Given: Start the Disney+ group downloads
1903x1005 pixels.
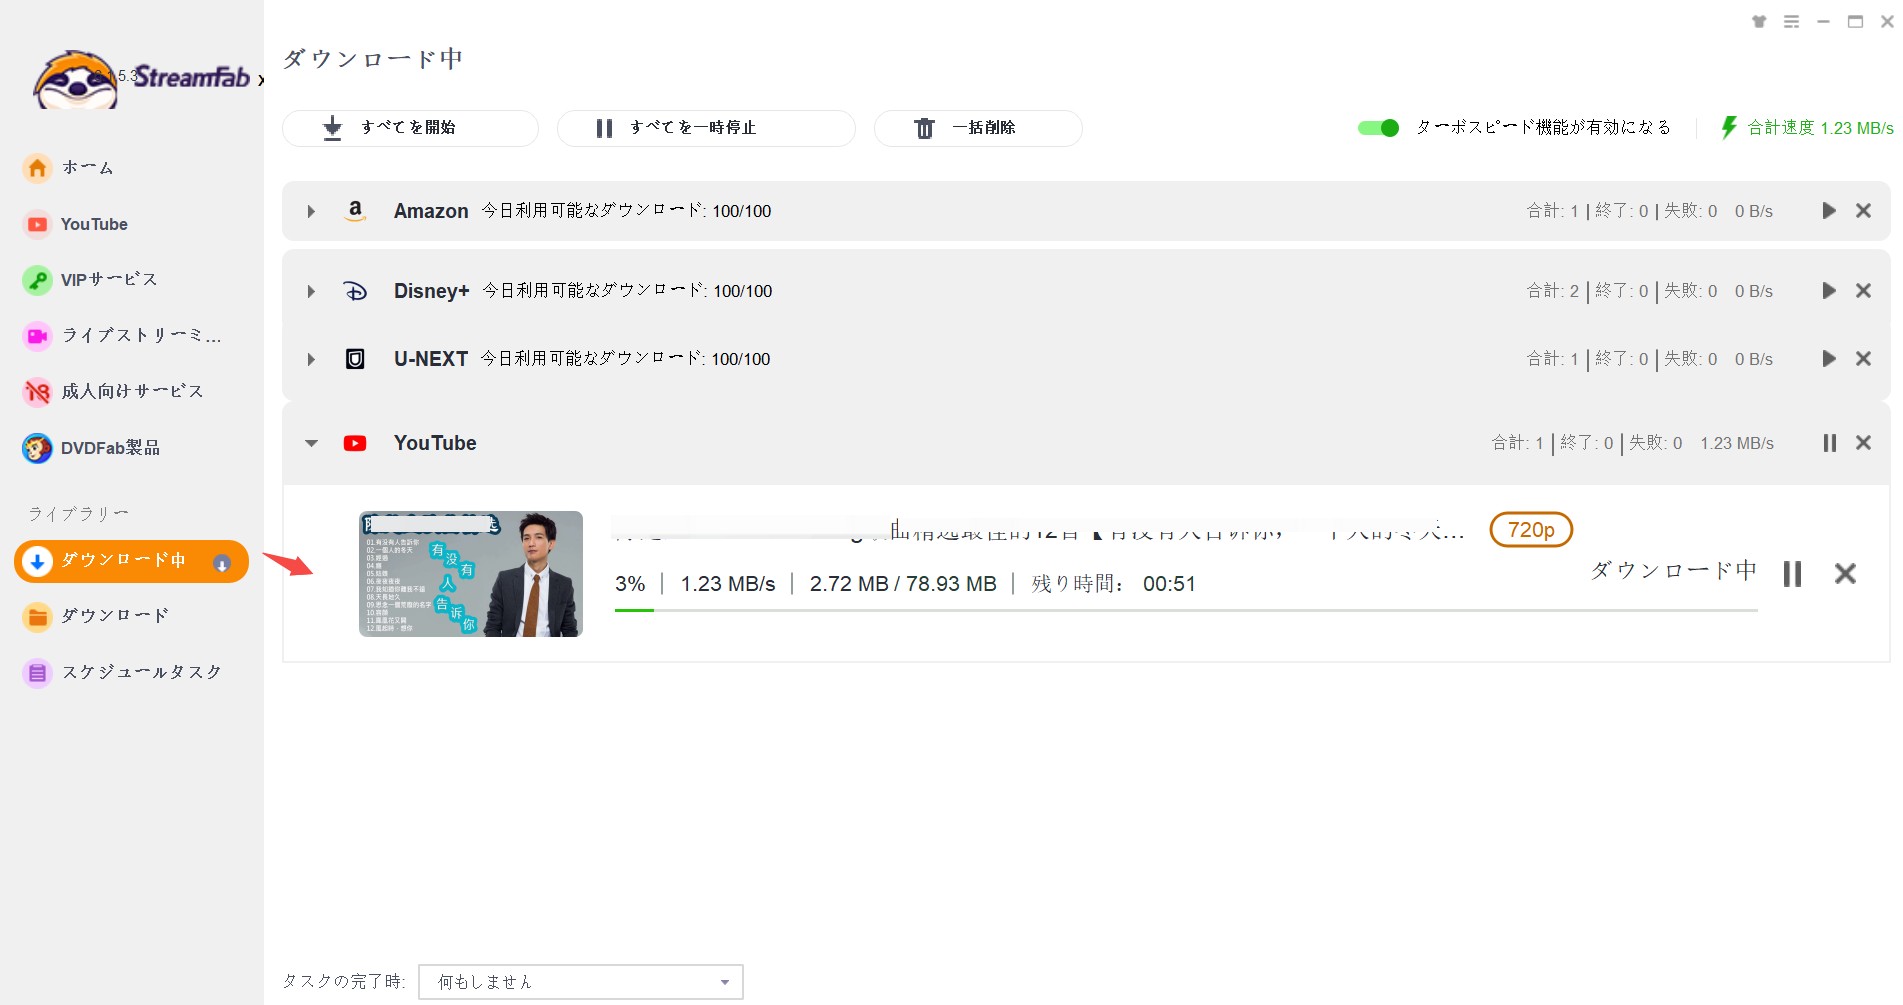Looking at the screenshot, I should (x=1829, y=291).
